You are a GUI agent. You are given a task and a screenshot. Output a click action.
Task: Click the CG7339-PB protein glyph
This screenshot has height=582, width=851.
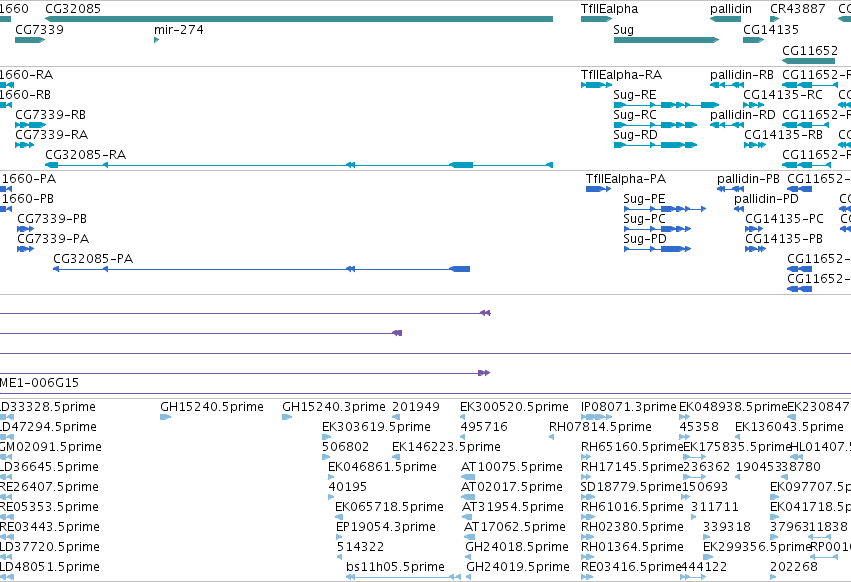point(26,229)
